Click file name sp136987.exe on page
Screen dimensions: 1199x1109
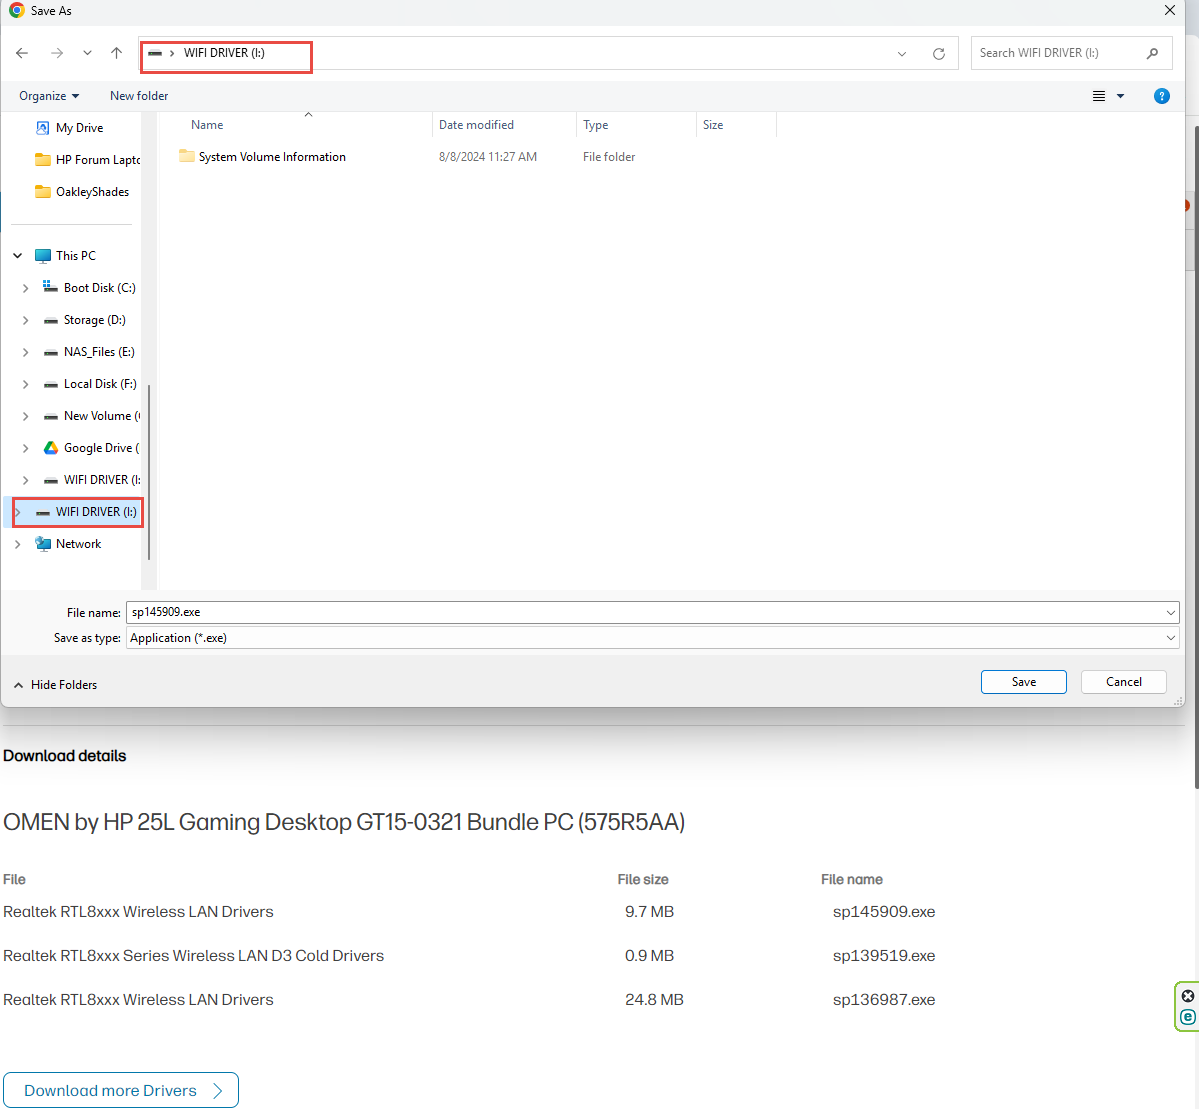883,1000
